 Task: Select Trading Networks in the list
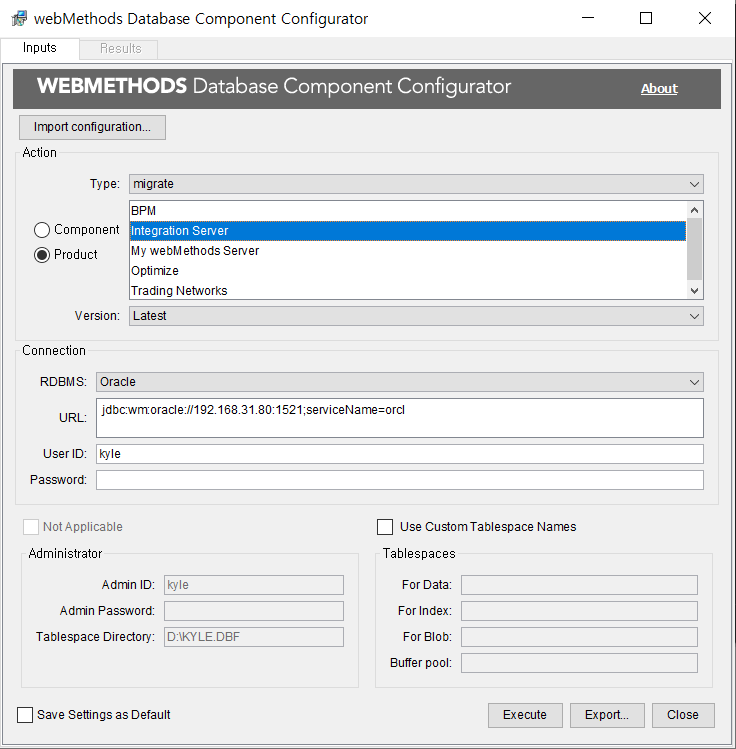tap(408, 291)
